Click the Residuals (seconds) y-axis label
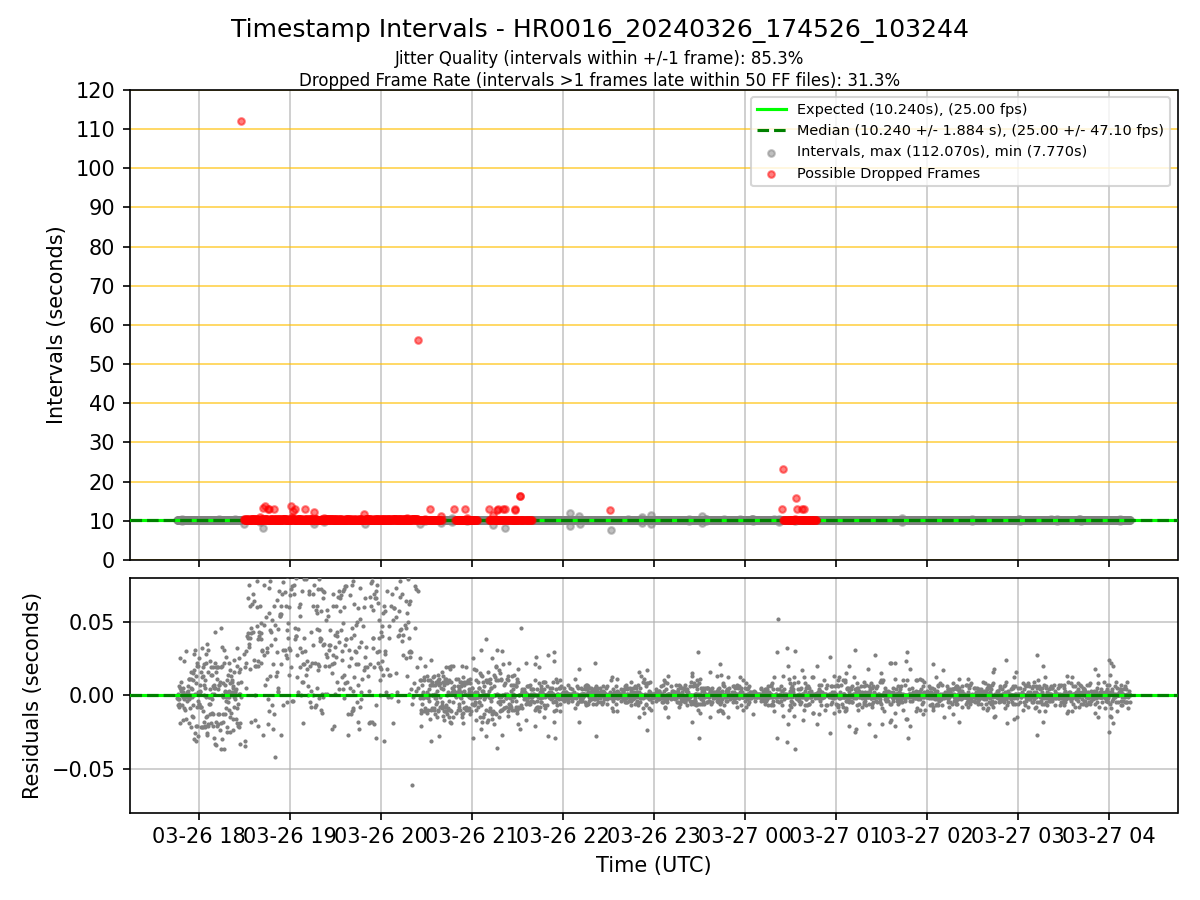 coord(32,696)
